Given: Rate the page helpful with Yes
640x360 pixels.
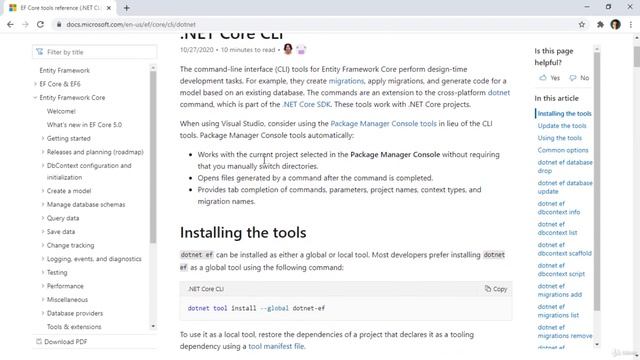Looking at the screenshot, I should (549, 78).
